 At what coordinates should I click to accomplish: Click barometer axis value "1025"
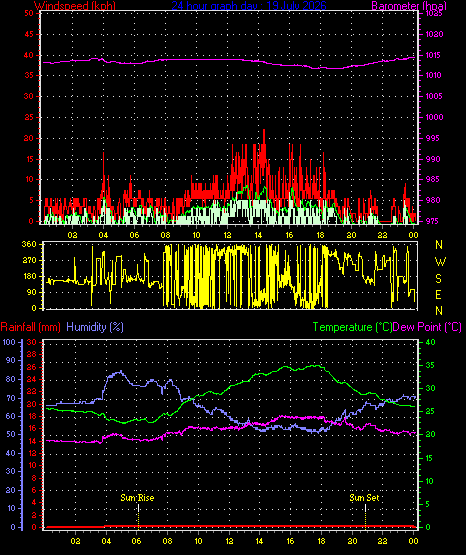(434, 14)
